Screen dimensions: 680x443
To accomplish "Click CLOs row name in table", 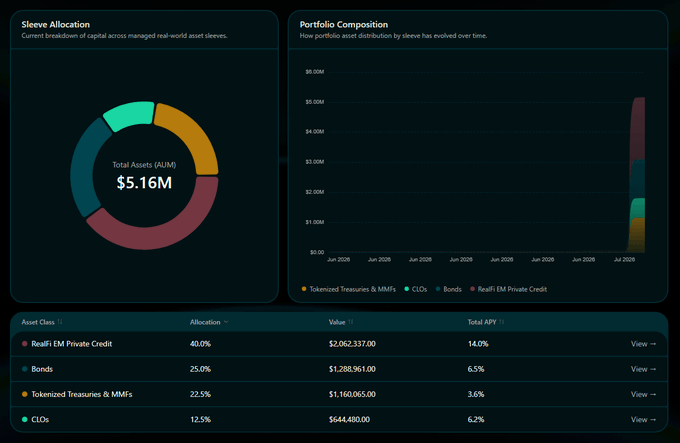I will click(40, 419).
